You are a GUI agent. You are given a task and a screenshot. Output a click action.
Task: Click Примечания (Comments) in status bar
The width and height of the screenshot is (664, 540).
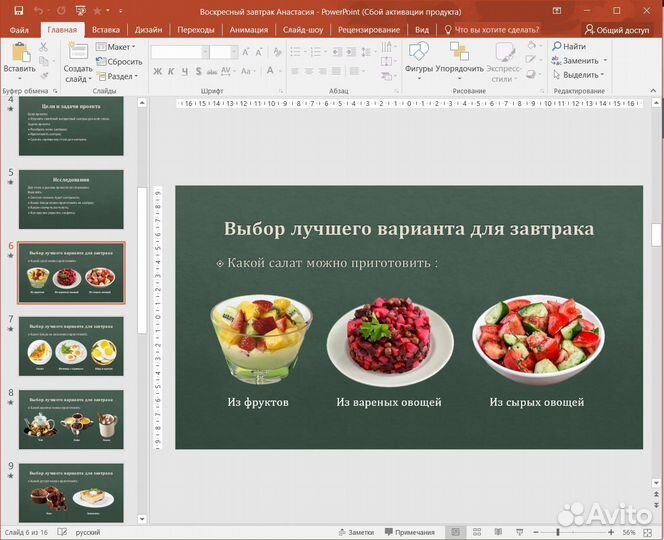[x=410, y=532]
